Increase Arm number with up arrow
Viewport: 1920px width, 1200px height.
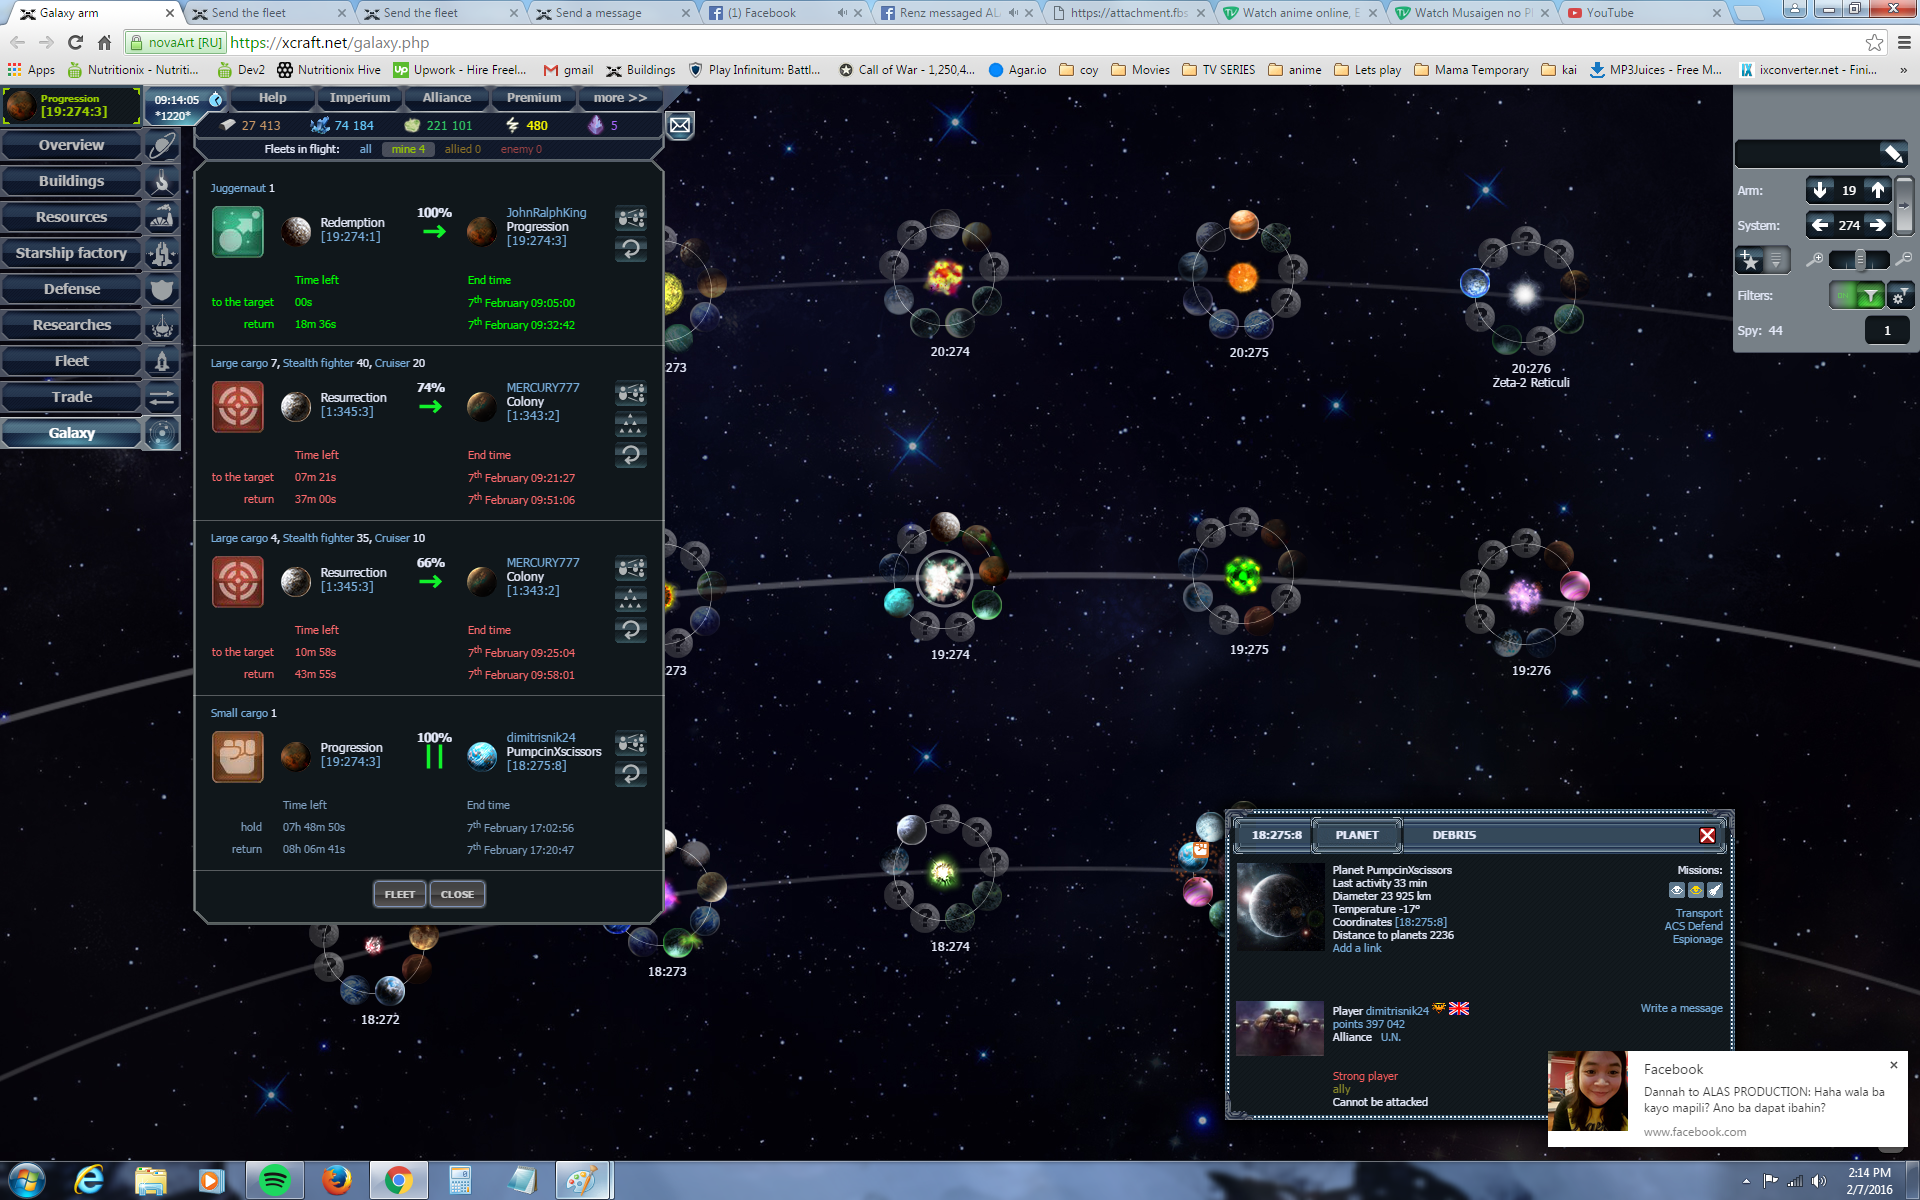pos(1877,190)
